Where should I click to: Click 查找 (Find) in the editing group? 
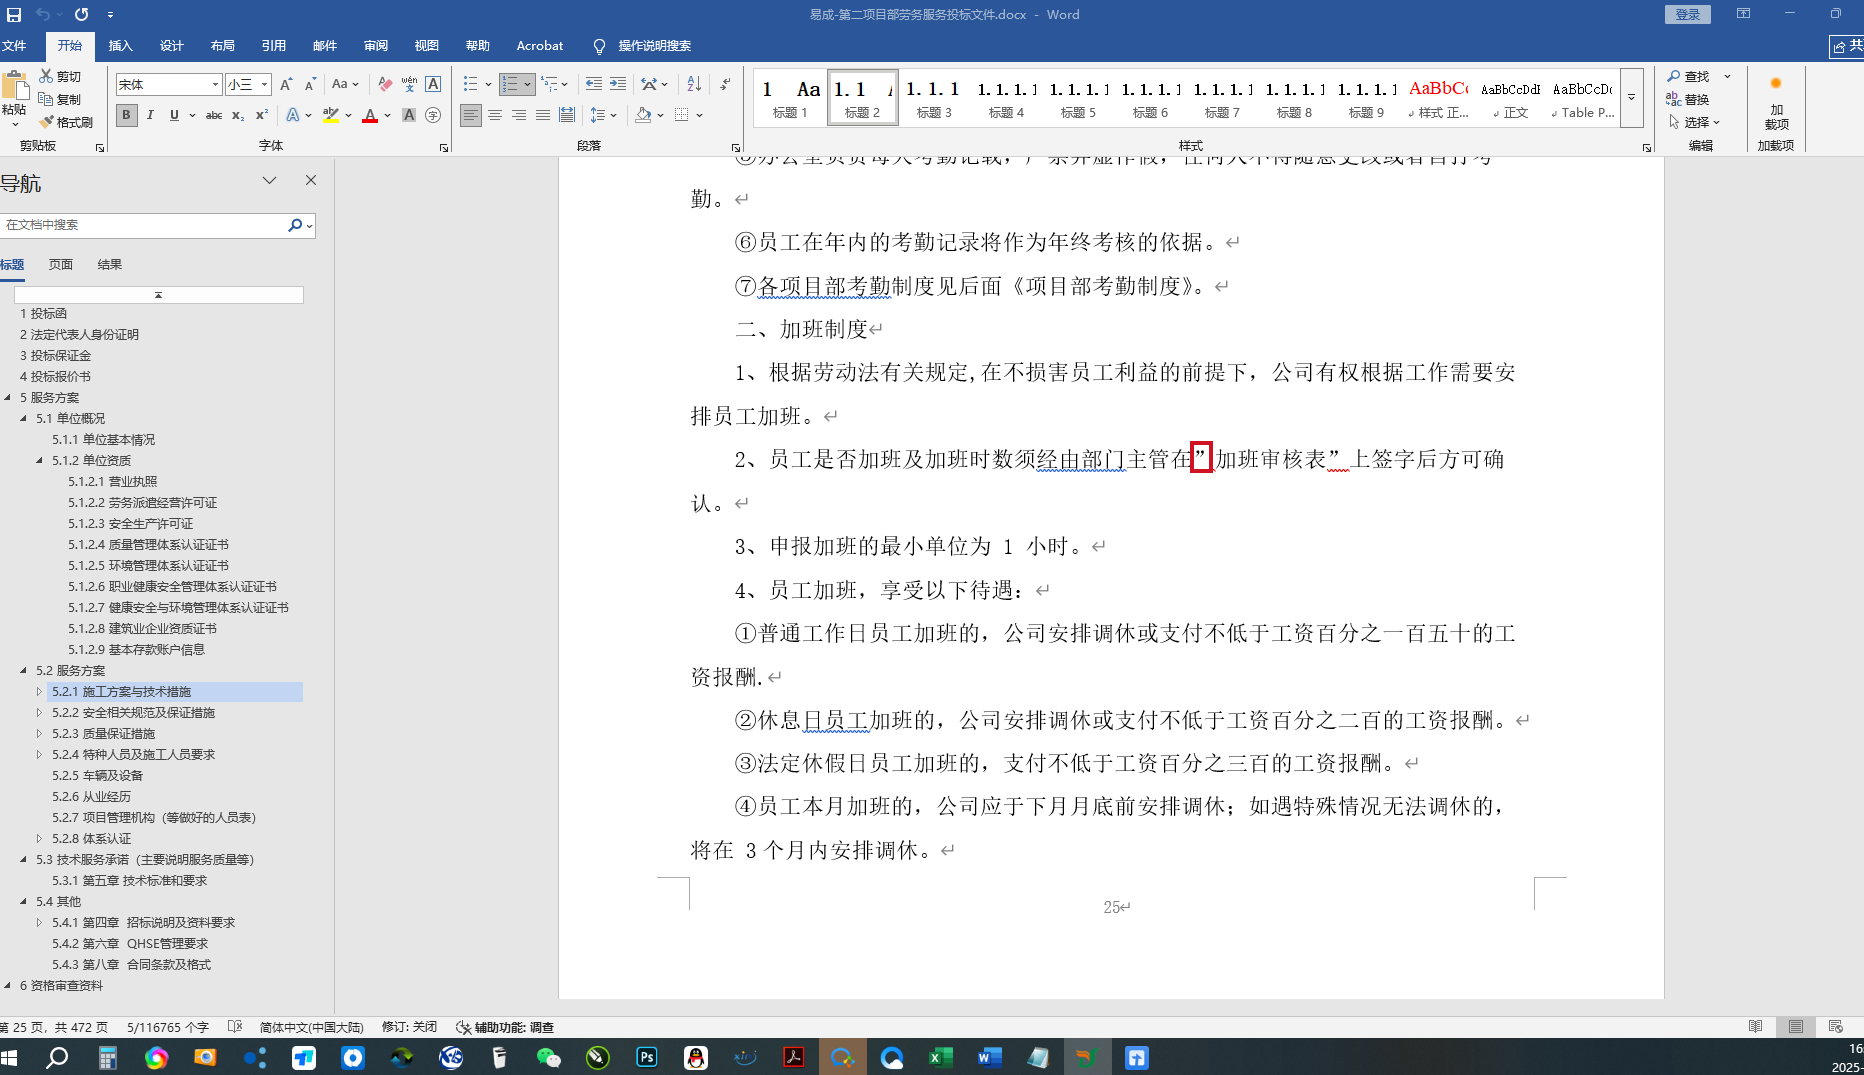pyautogui.click(x=1688, y=76)
